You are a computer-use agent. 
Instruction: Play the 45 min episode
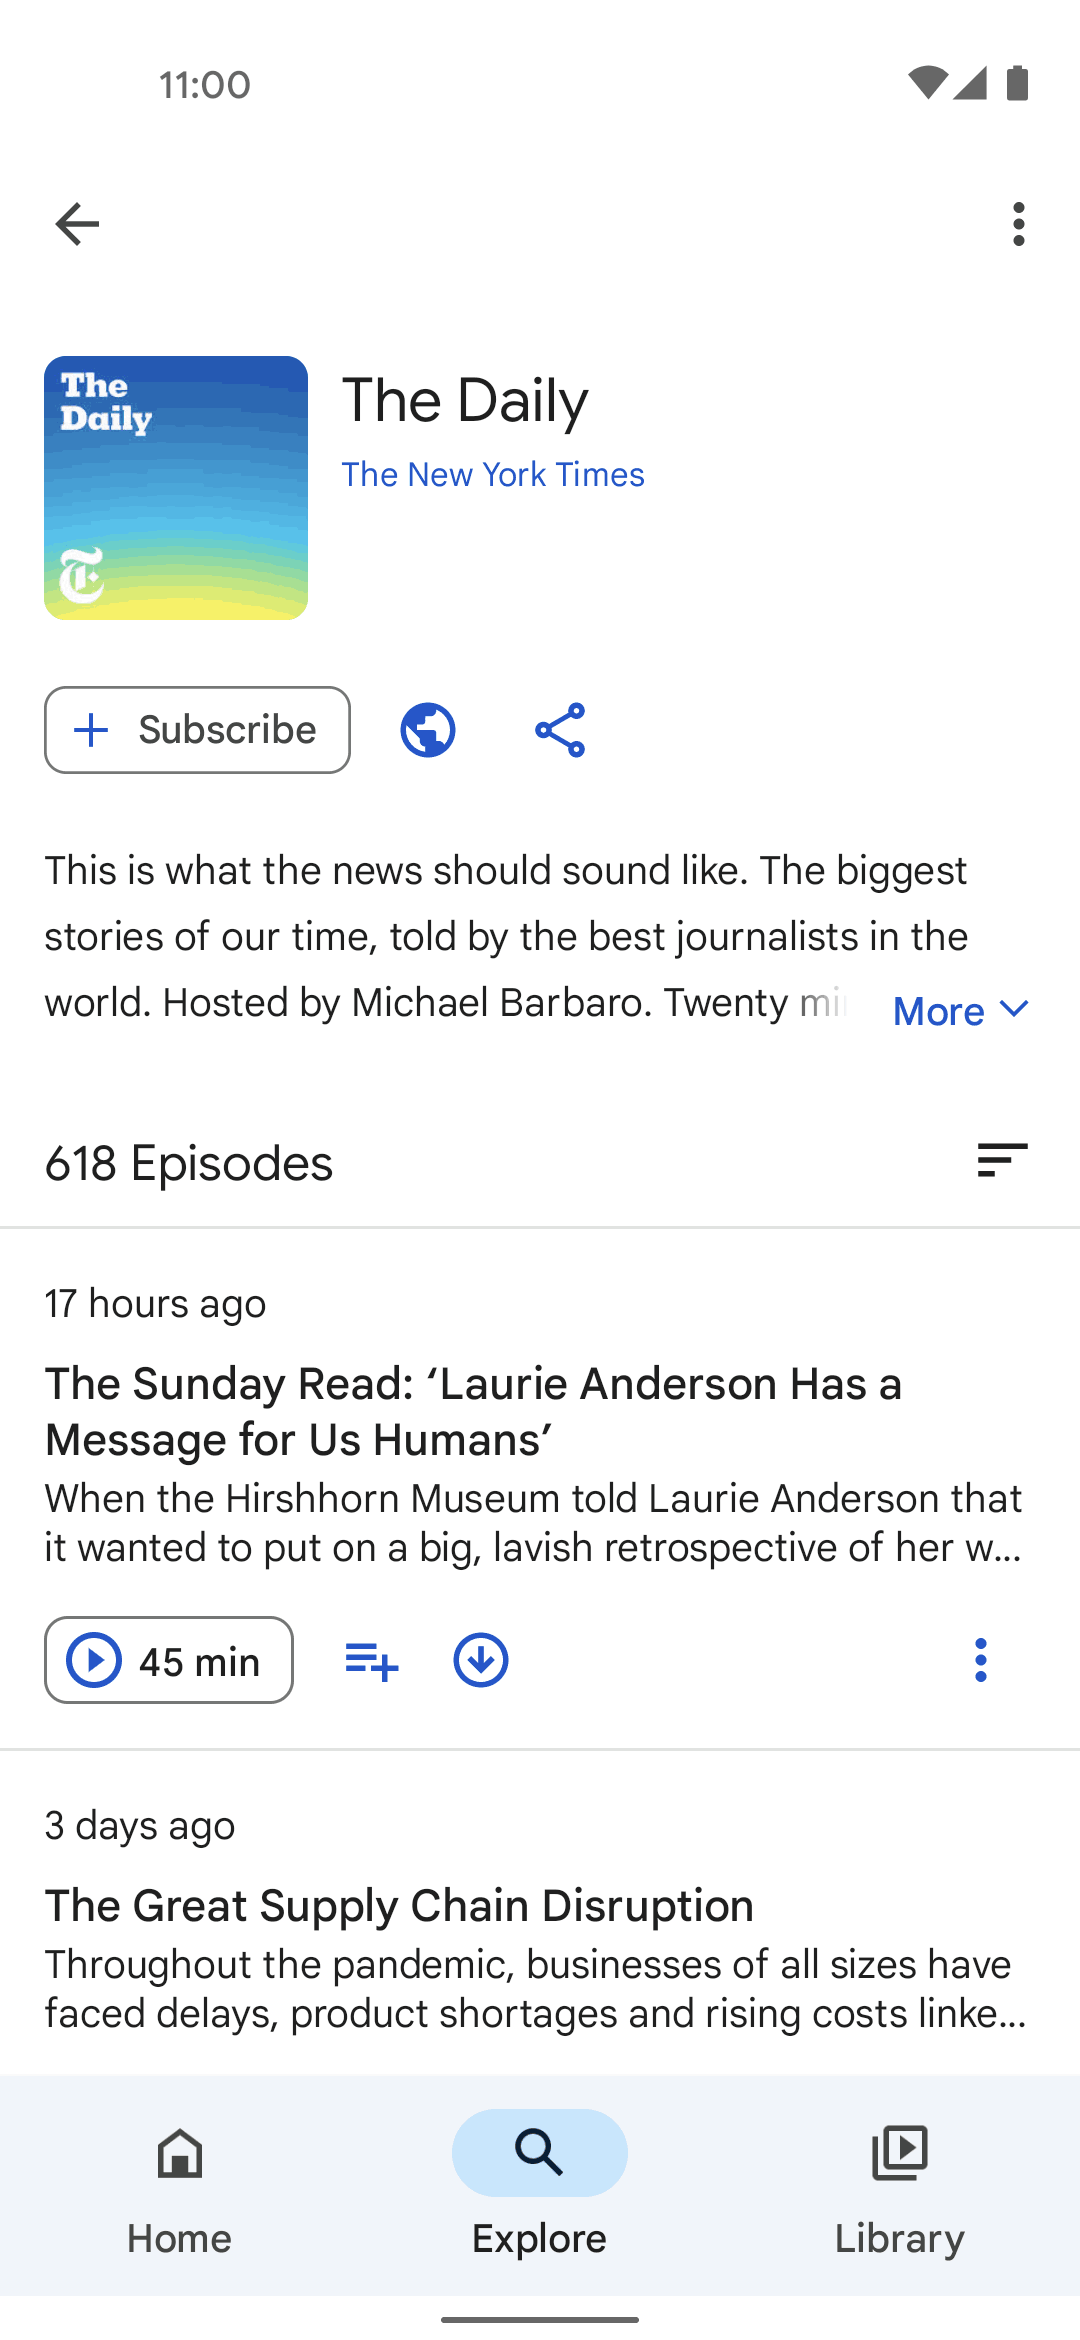click(169, 1660)
